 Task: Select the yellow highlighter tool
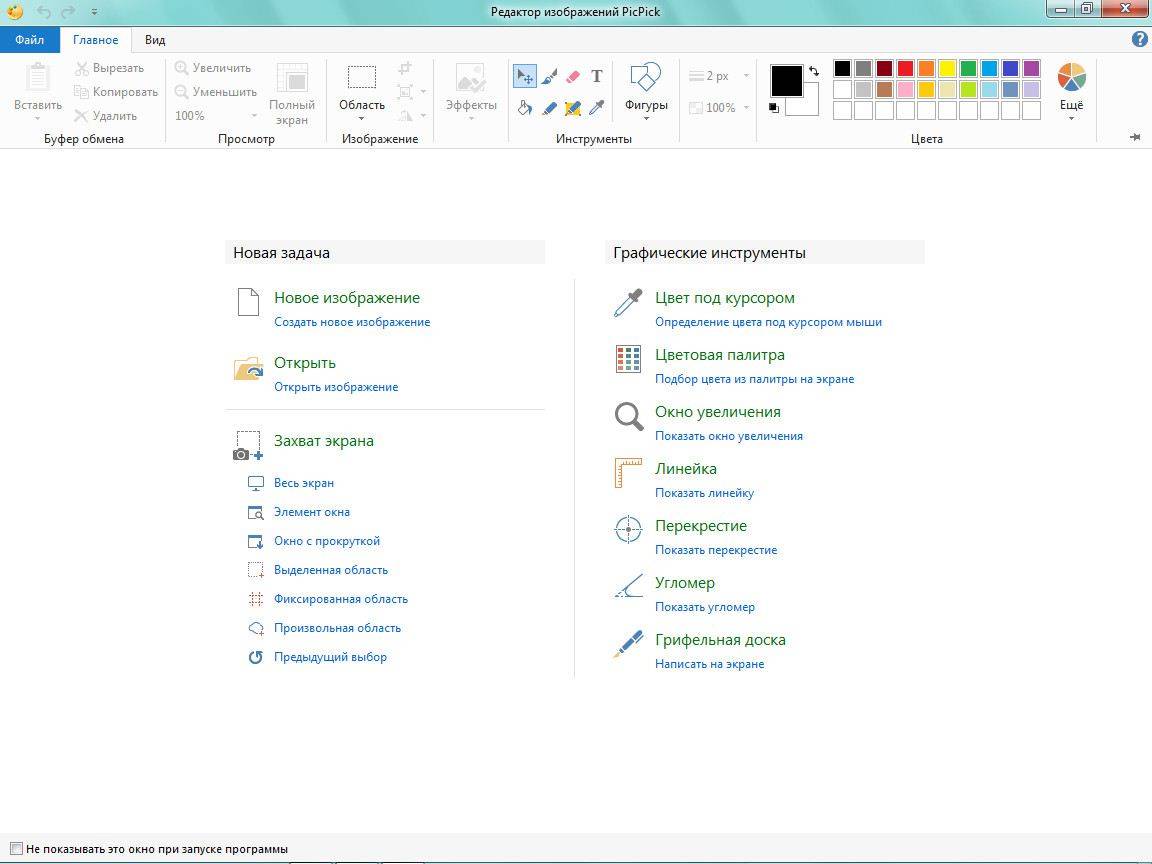pyautogui.click(x=573, y=108)
